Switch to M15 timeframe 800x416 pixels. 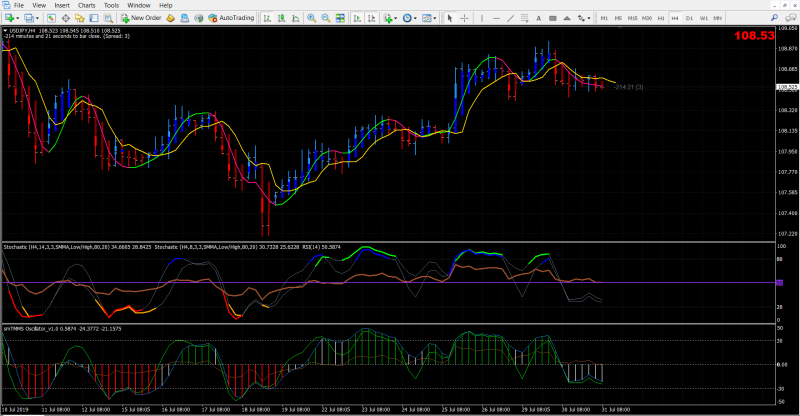632,18
